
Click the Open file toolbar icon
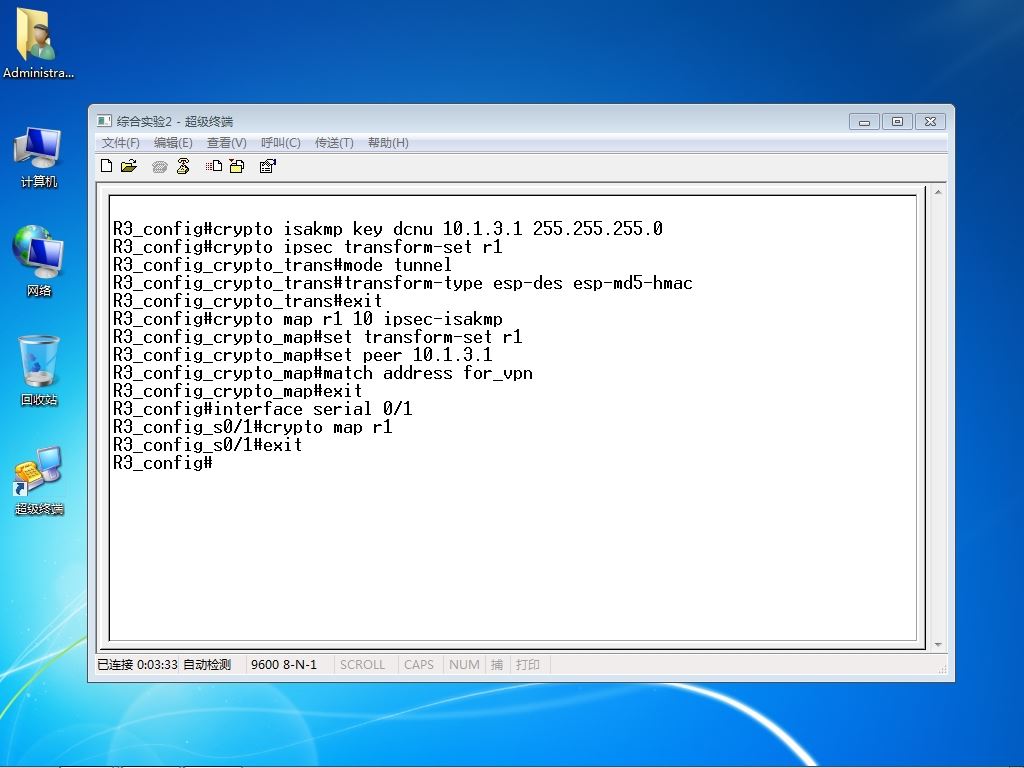click(x=129, y=166)
